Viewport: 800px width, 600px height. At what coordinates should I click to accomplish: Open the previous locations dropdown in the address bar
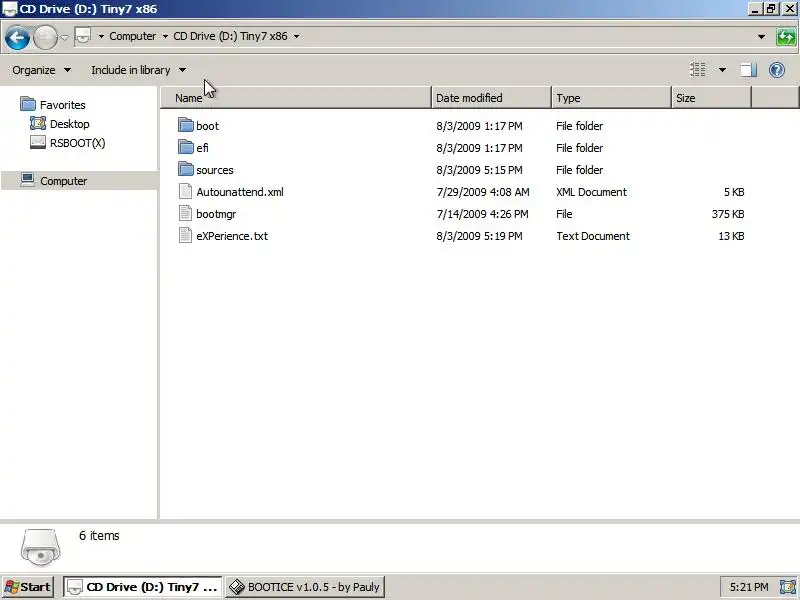[761, 37]
